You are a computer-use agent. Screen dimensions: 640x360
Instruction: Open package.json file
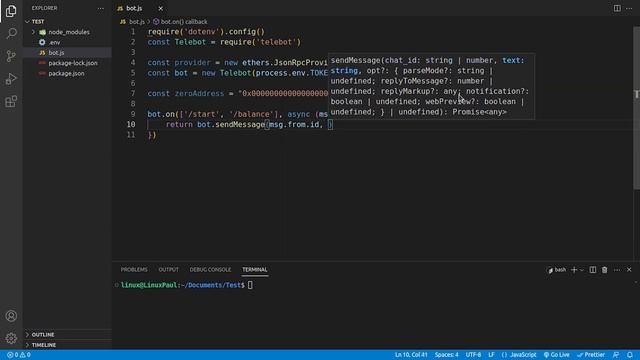[67, 73]
